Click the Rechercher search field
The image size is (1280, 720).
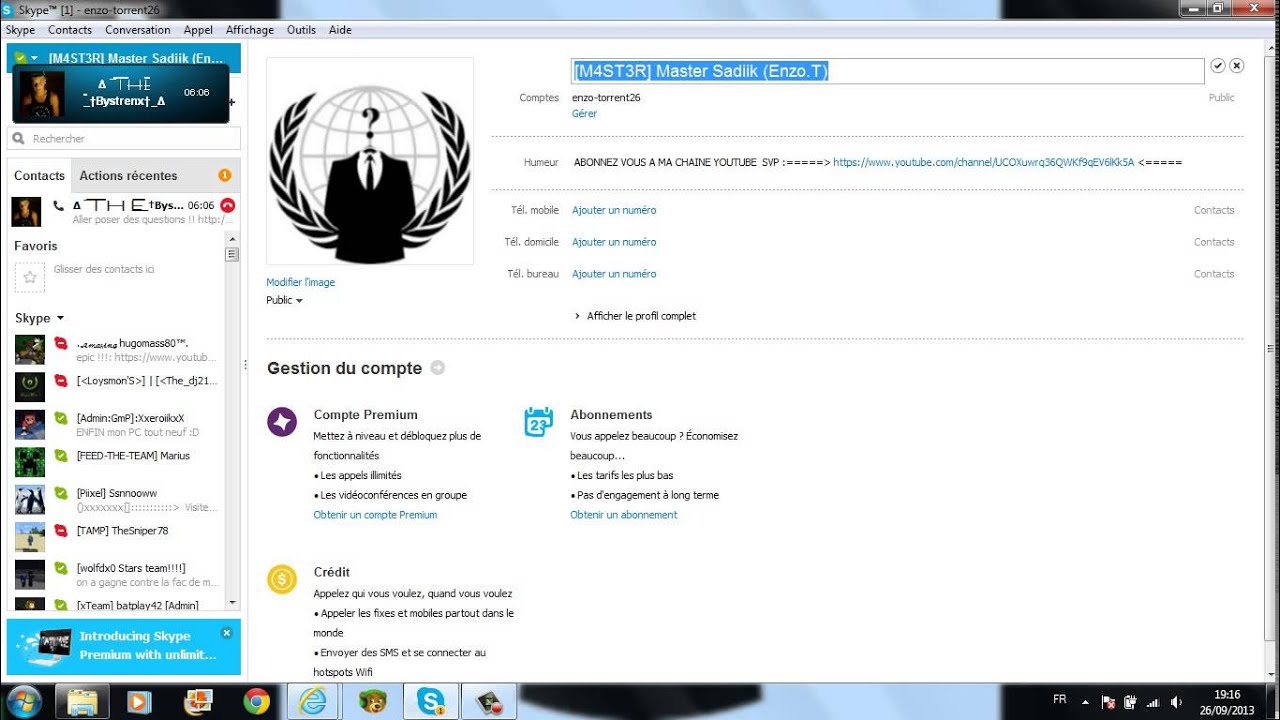point(124,139)
